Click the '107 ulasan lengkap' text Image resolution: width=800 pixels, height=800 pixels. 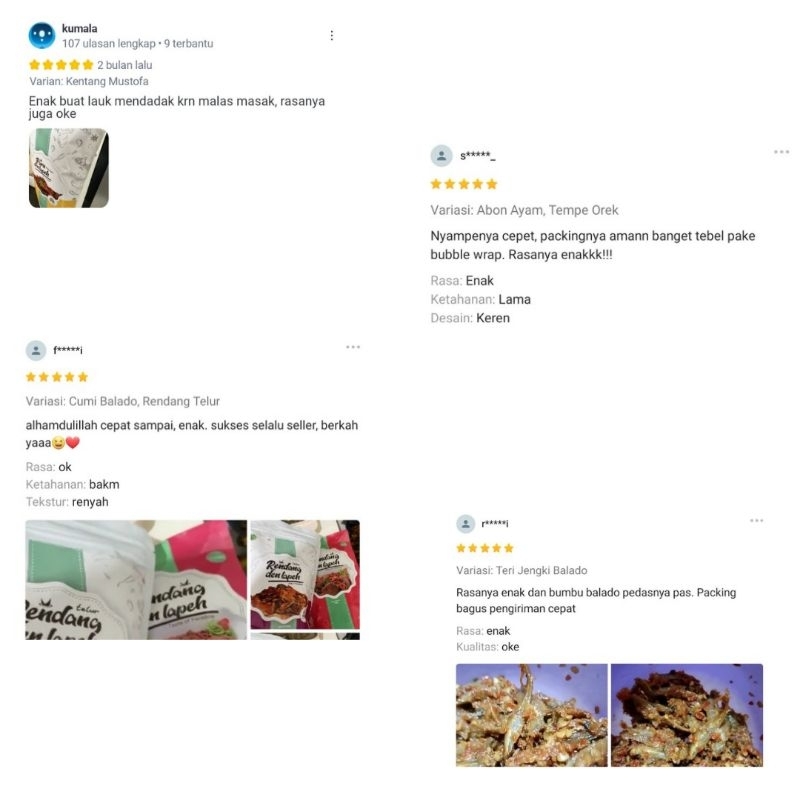pos(109,44)
